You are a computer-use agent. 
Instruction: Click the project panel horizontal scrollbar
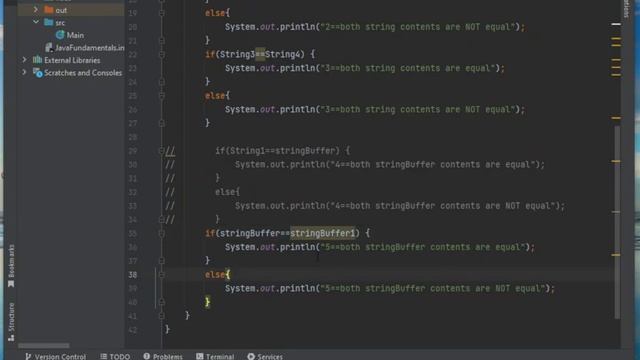(44, 346)
